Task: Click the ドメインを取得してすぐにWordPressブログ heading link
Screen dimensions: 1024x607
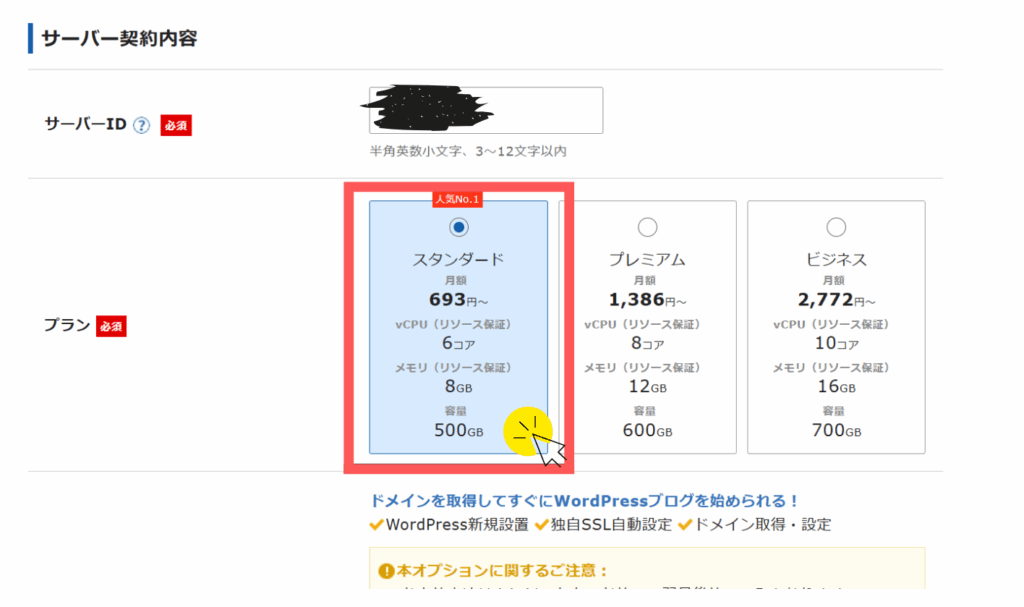Action: click(x=584, y=501)
